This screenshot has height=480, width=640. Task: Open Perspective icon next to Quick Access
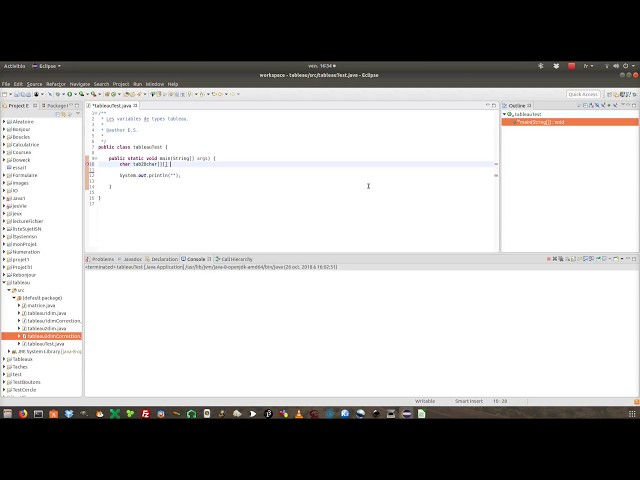pyautogui.click(x=609, y=94)
